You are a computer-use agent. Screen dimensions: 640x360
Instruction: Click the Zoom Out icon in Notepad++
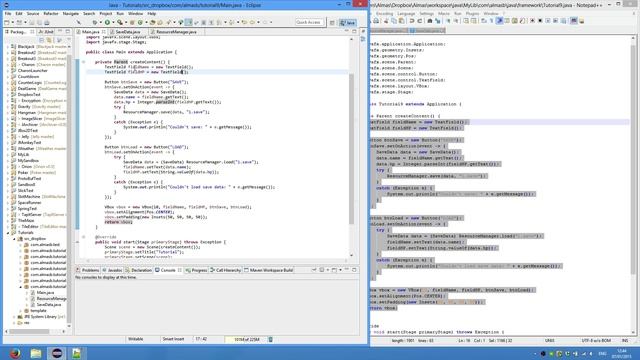click(x=456, y=21)
